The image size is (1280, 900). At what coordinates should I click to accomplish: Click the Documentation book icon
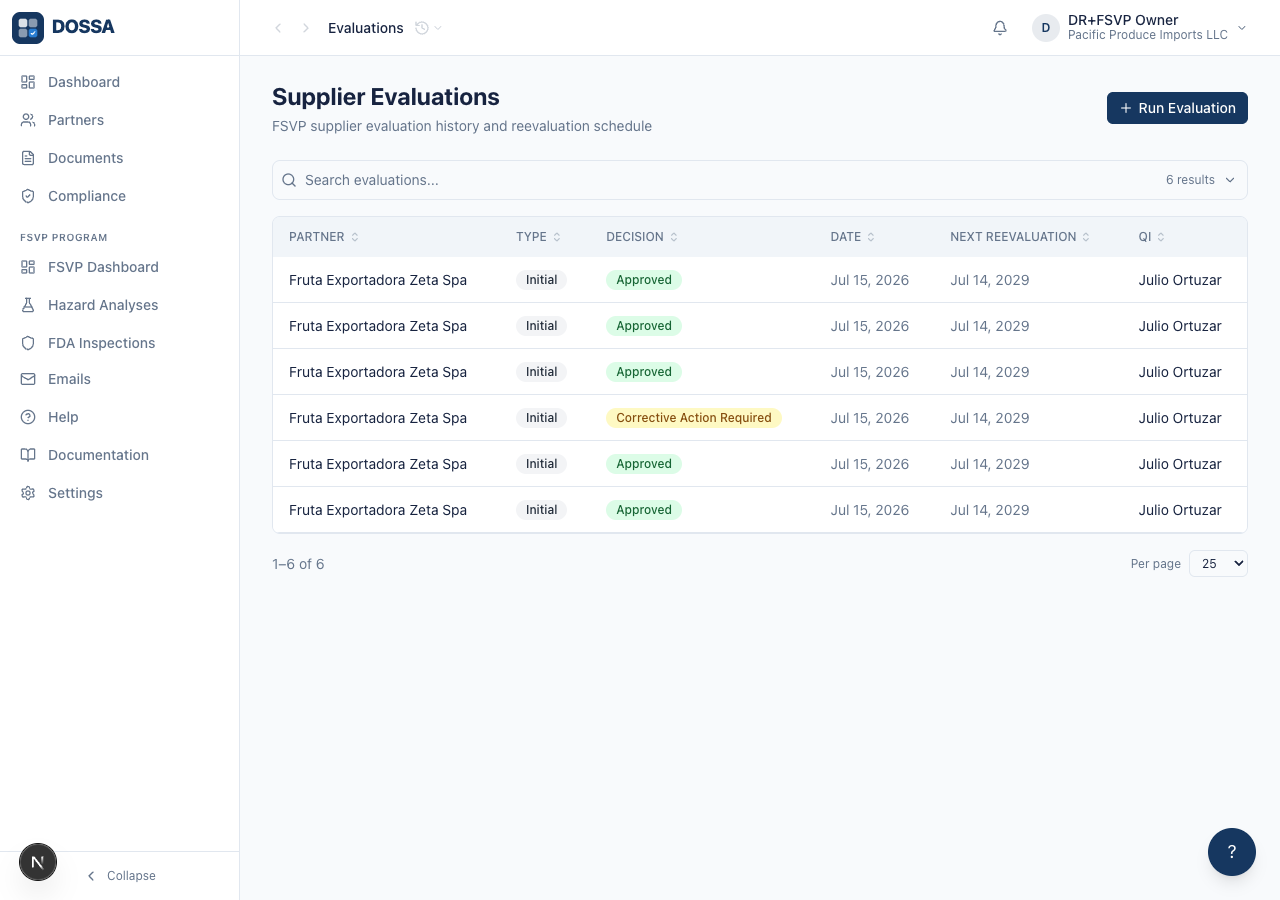28,455
